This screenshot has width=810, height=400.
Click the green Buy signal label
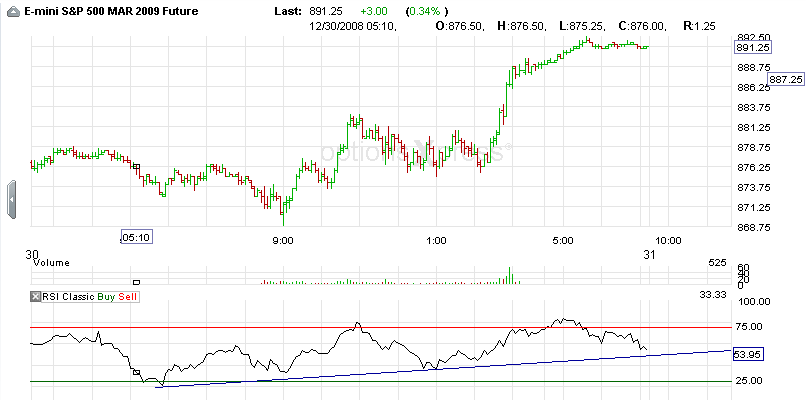pos(106,297)
